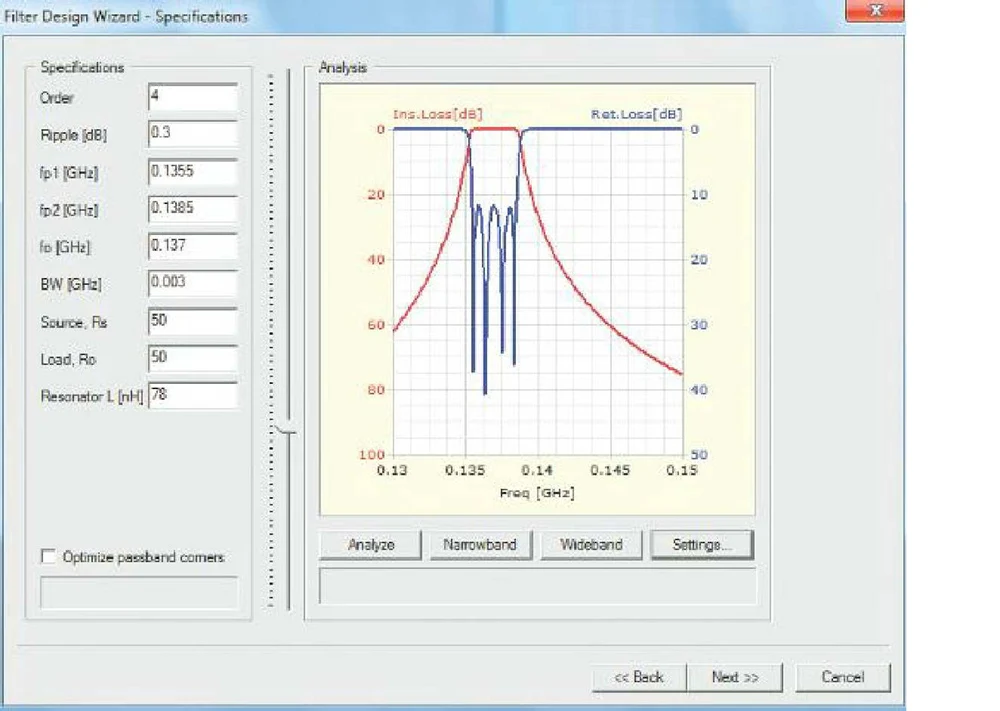1000x711 pixels.
Task: Switch plot to Narrowband view
Action: [x=480, y=545]
